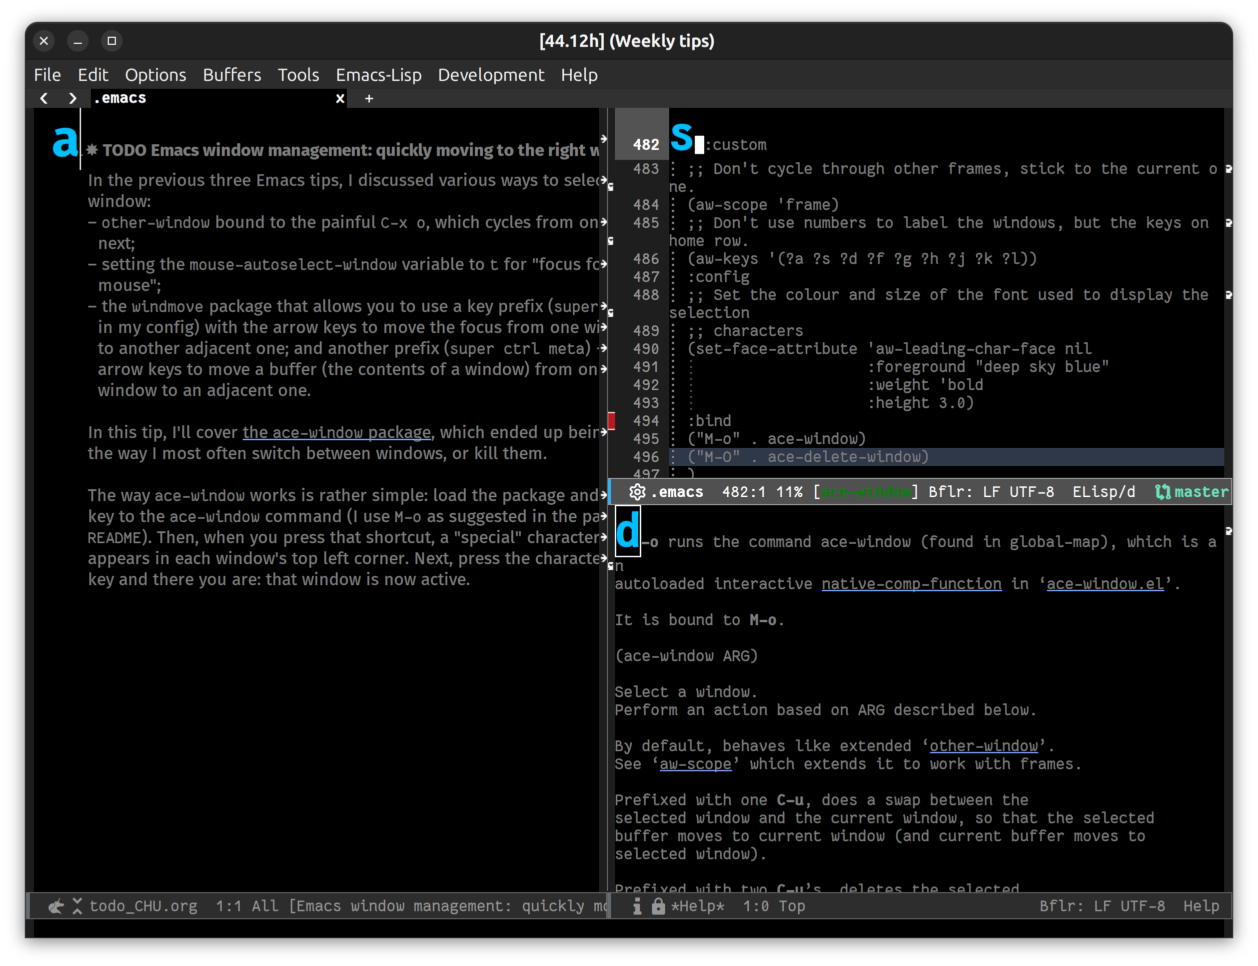Maximize the Emacs window from the title bar
This screenshot has height=966, width=1258.
coord(112,41)
